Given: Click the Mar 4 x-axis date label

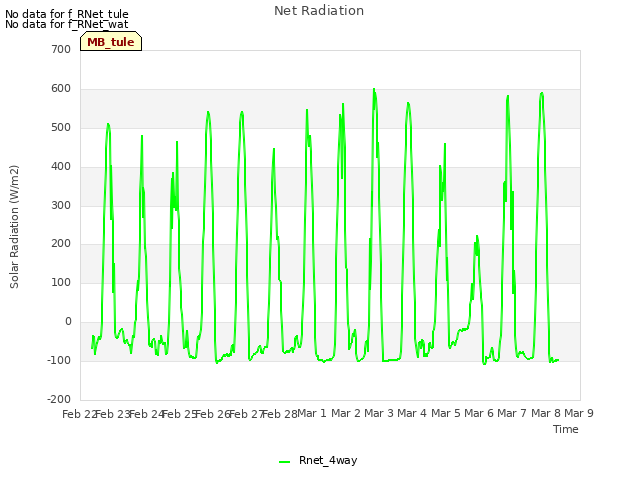Looking at the screenshot, I should click(x=412, y=413).
